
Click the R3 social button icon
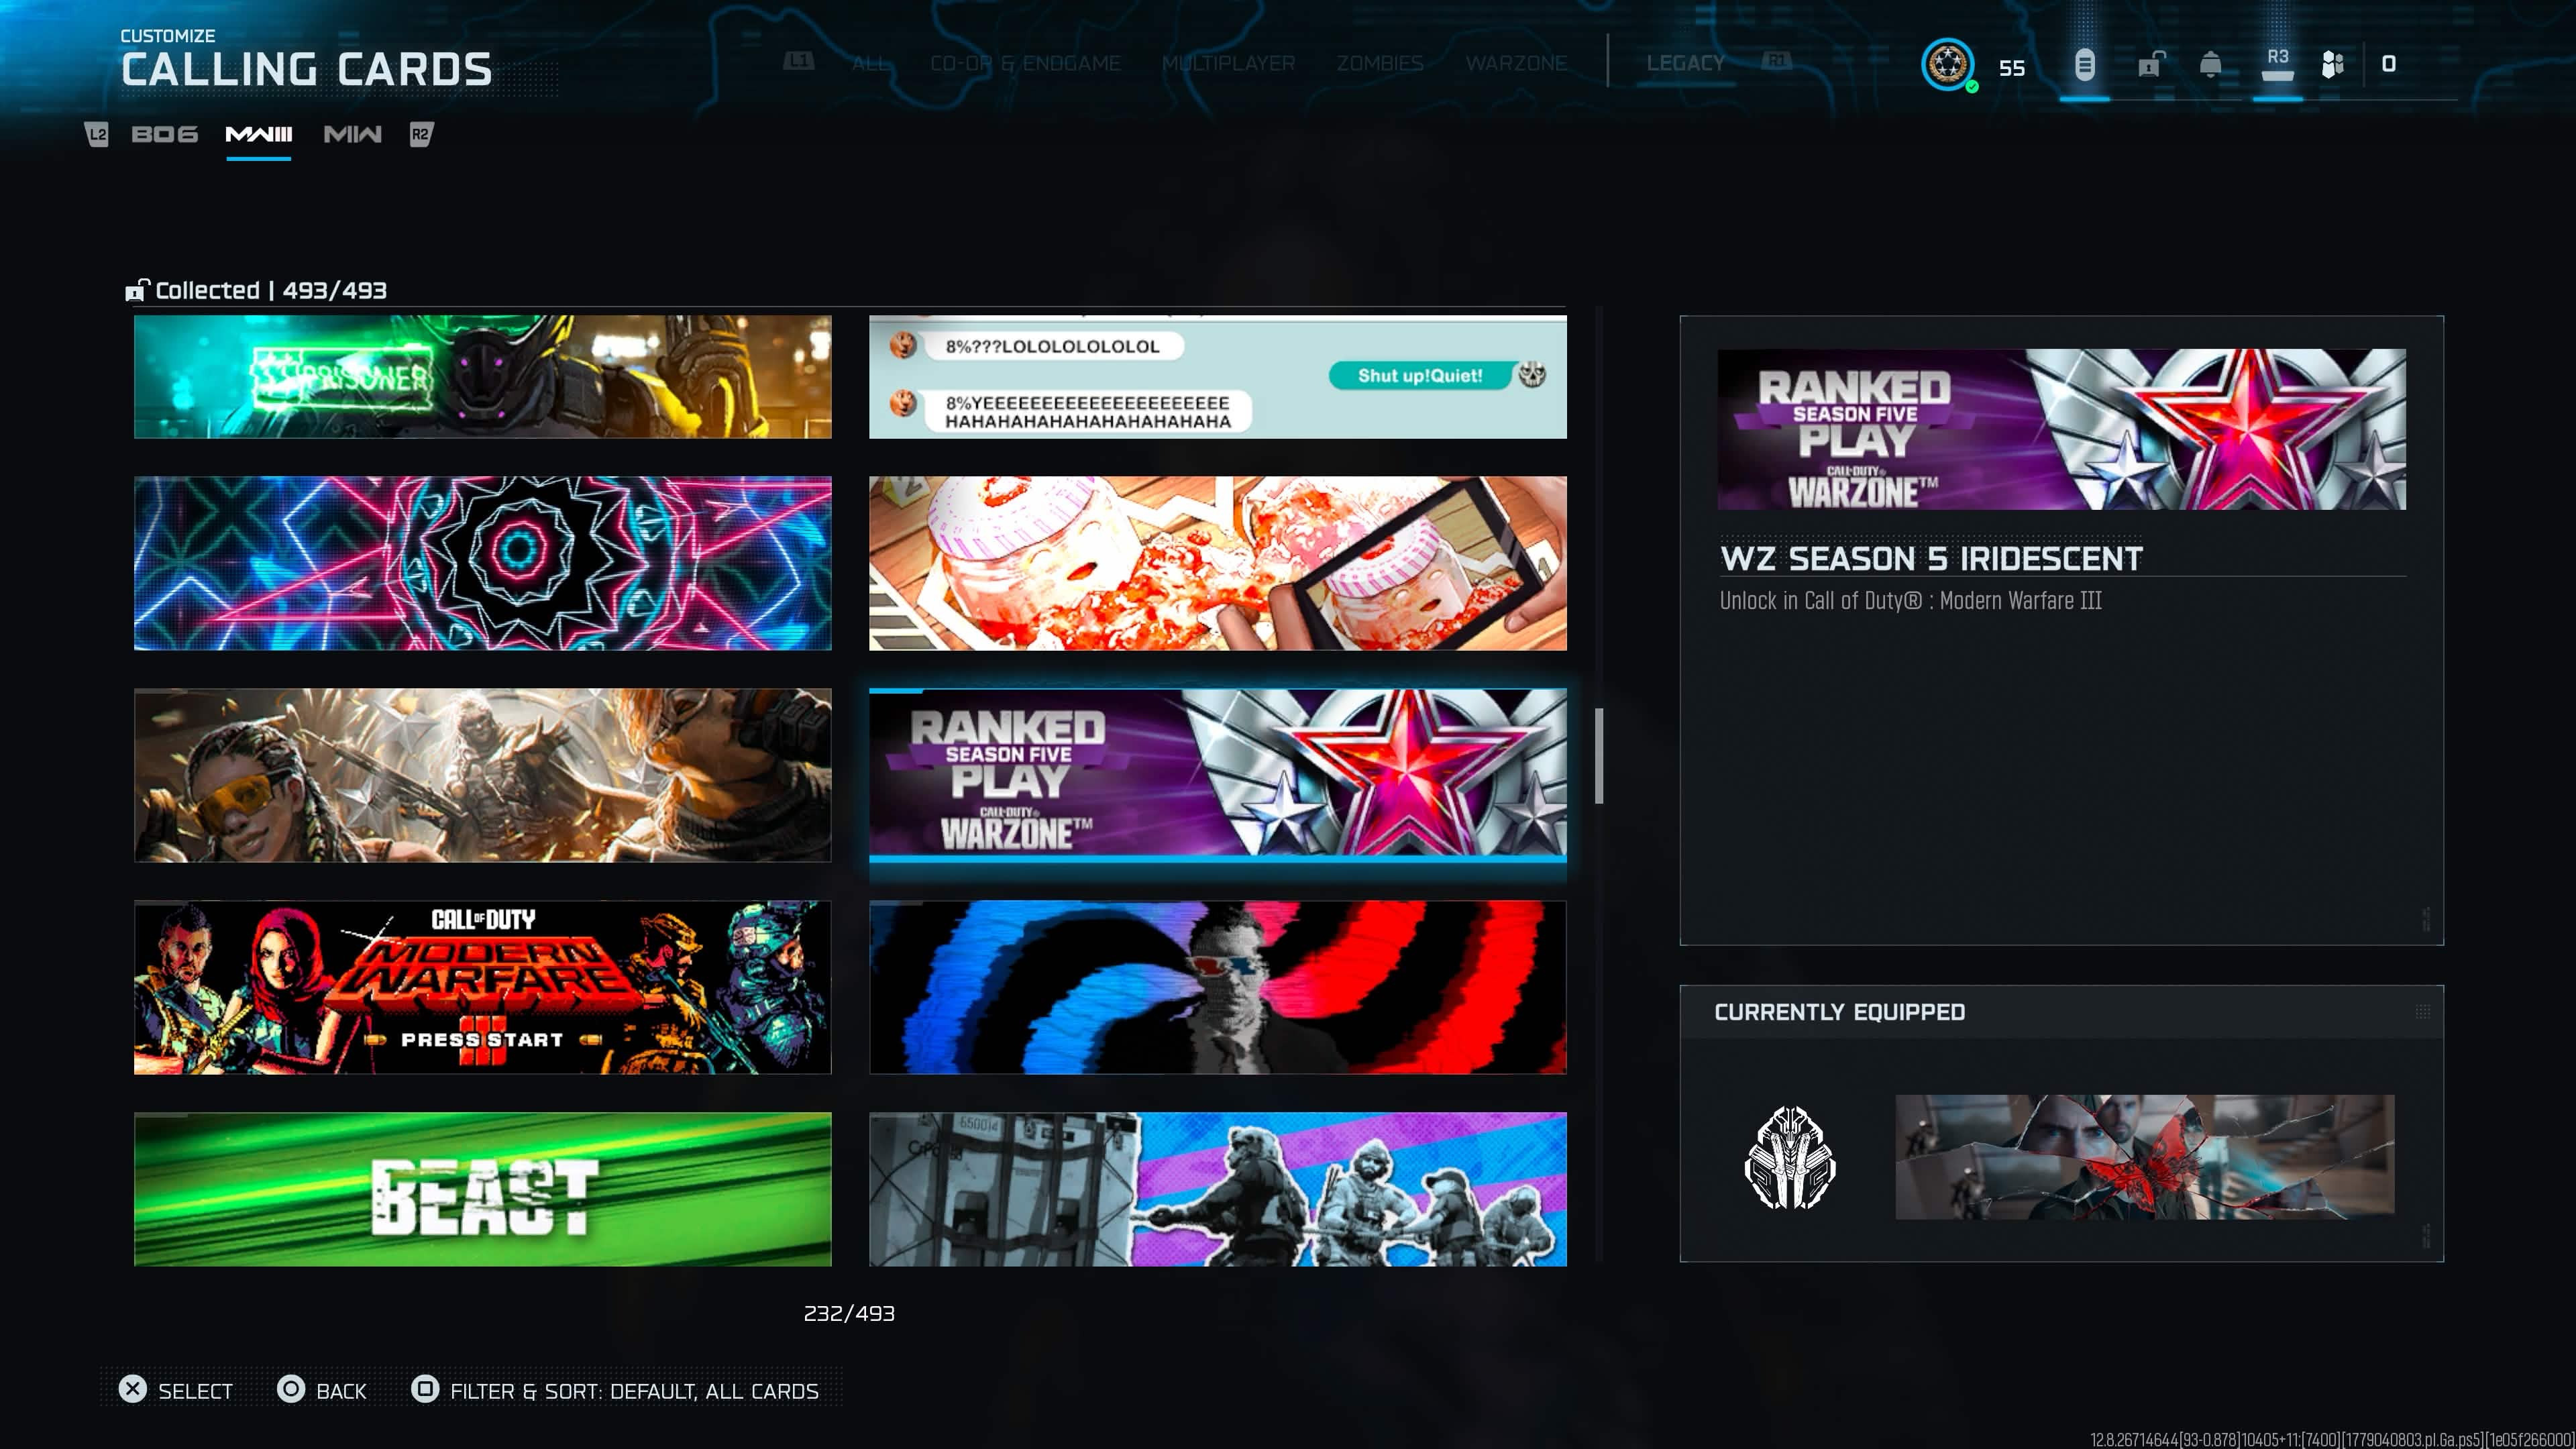2277,65
